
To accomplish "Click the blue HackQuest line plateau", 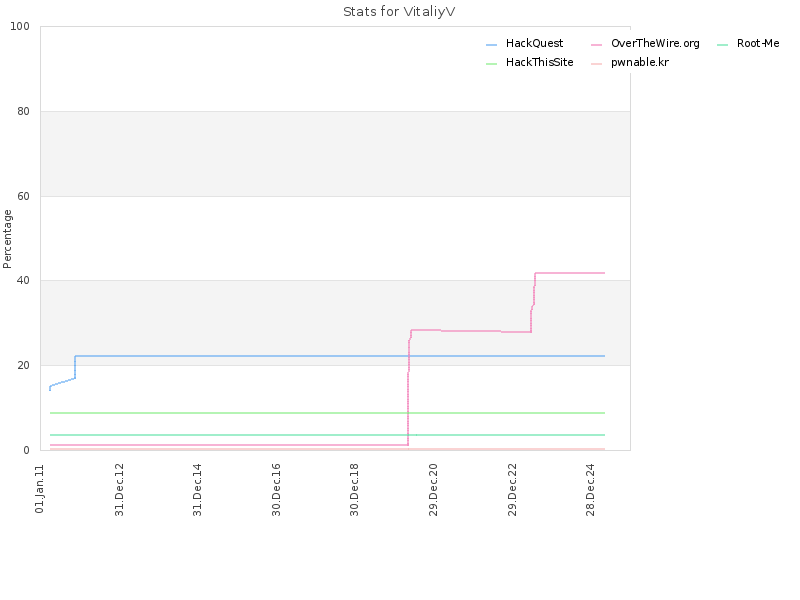I will pos(340,356).
